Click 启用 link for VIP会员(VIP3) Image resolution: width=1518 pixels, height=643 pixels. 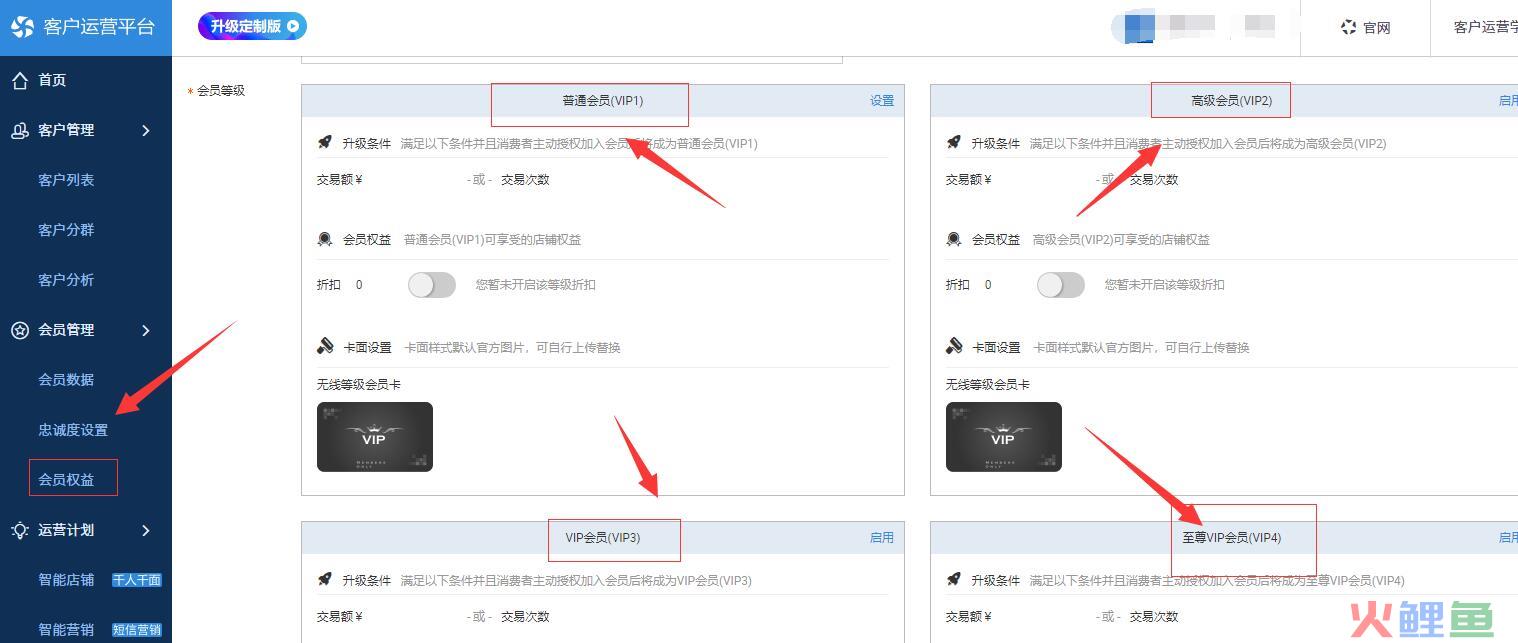point(882,538)
